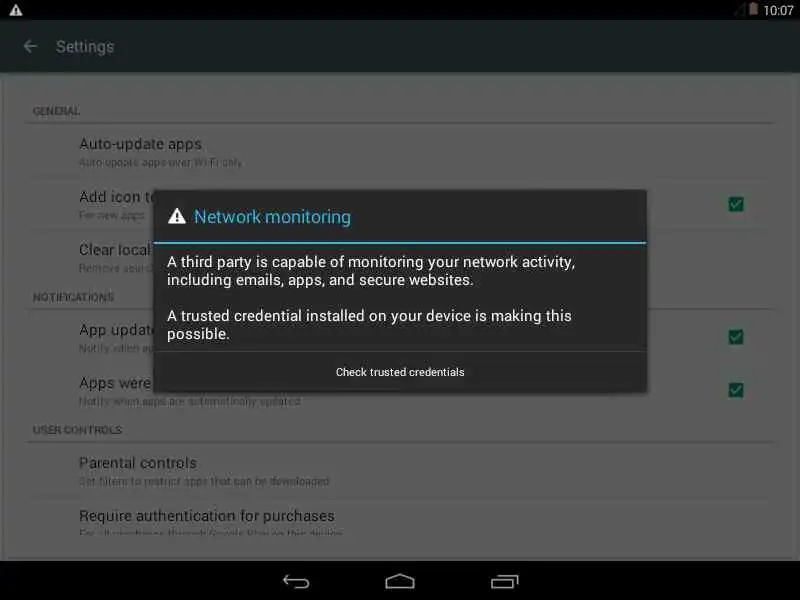Tap the Android home navigation button
The image size is (800, 600).
click(x=400, y=581)
